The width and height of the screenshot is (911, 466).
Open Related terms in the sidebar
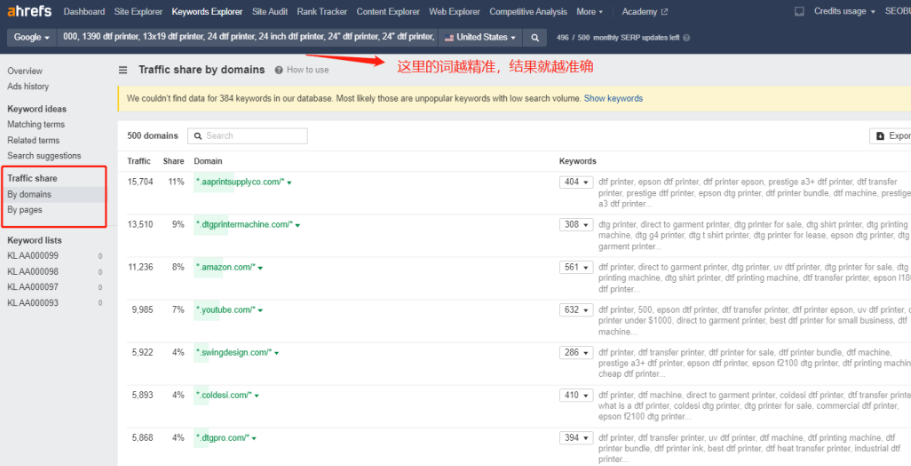[33, 140]
